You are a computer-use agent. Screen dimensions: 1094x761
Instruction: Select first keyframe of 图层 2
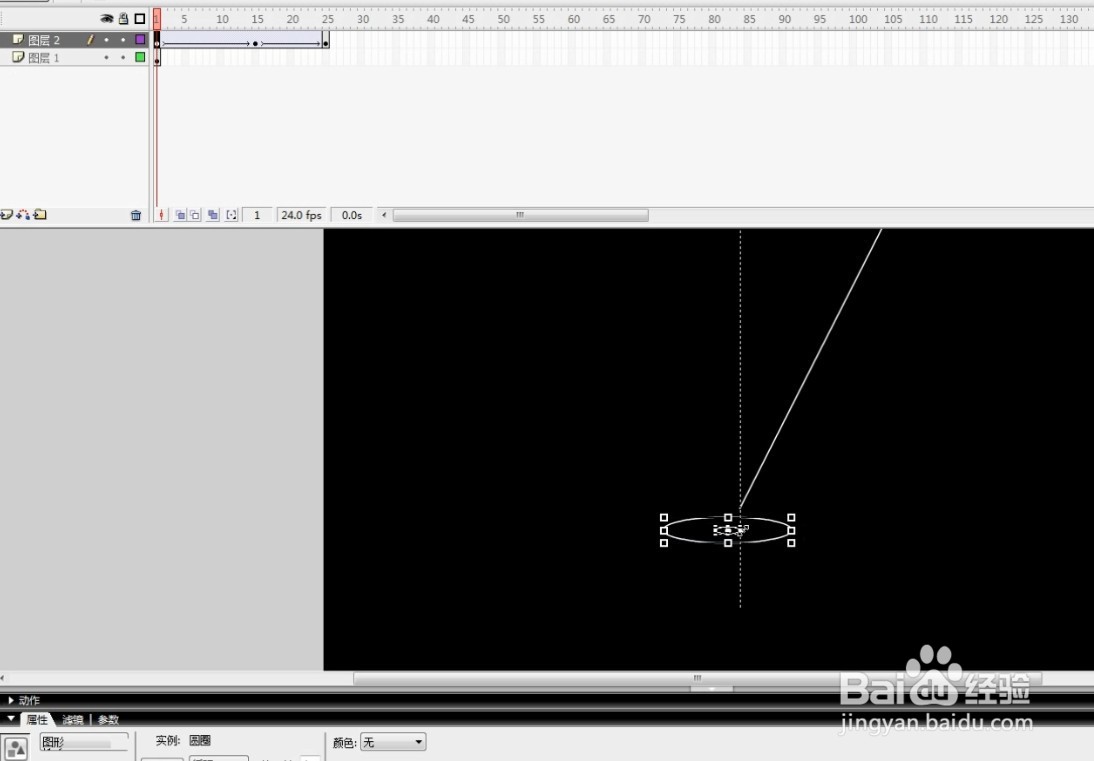point(157,40)
